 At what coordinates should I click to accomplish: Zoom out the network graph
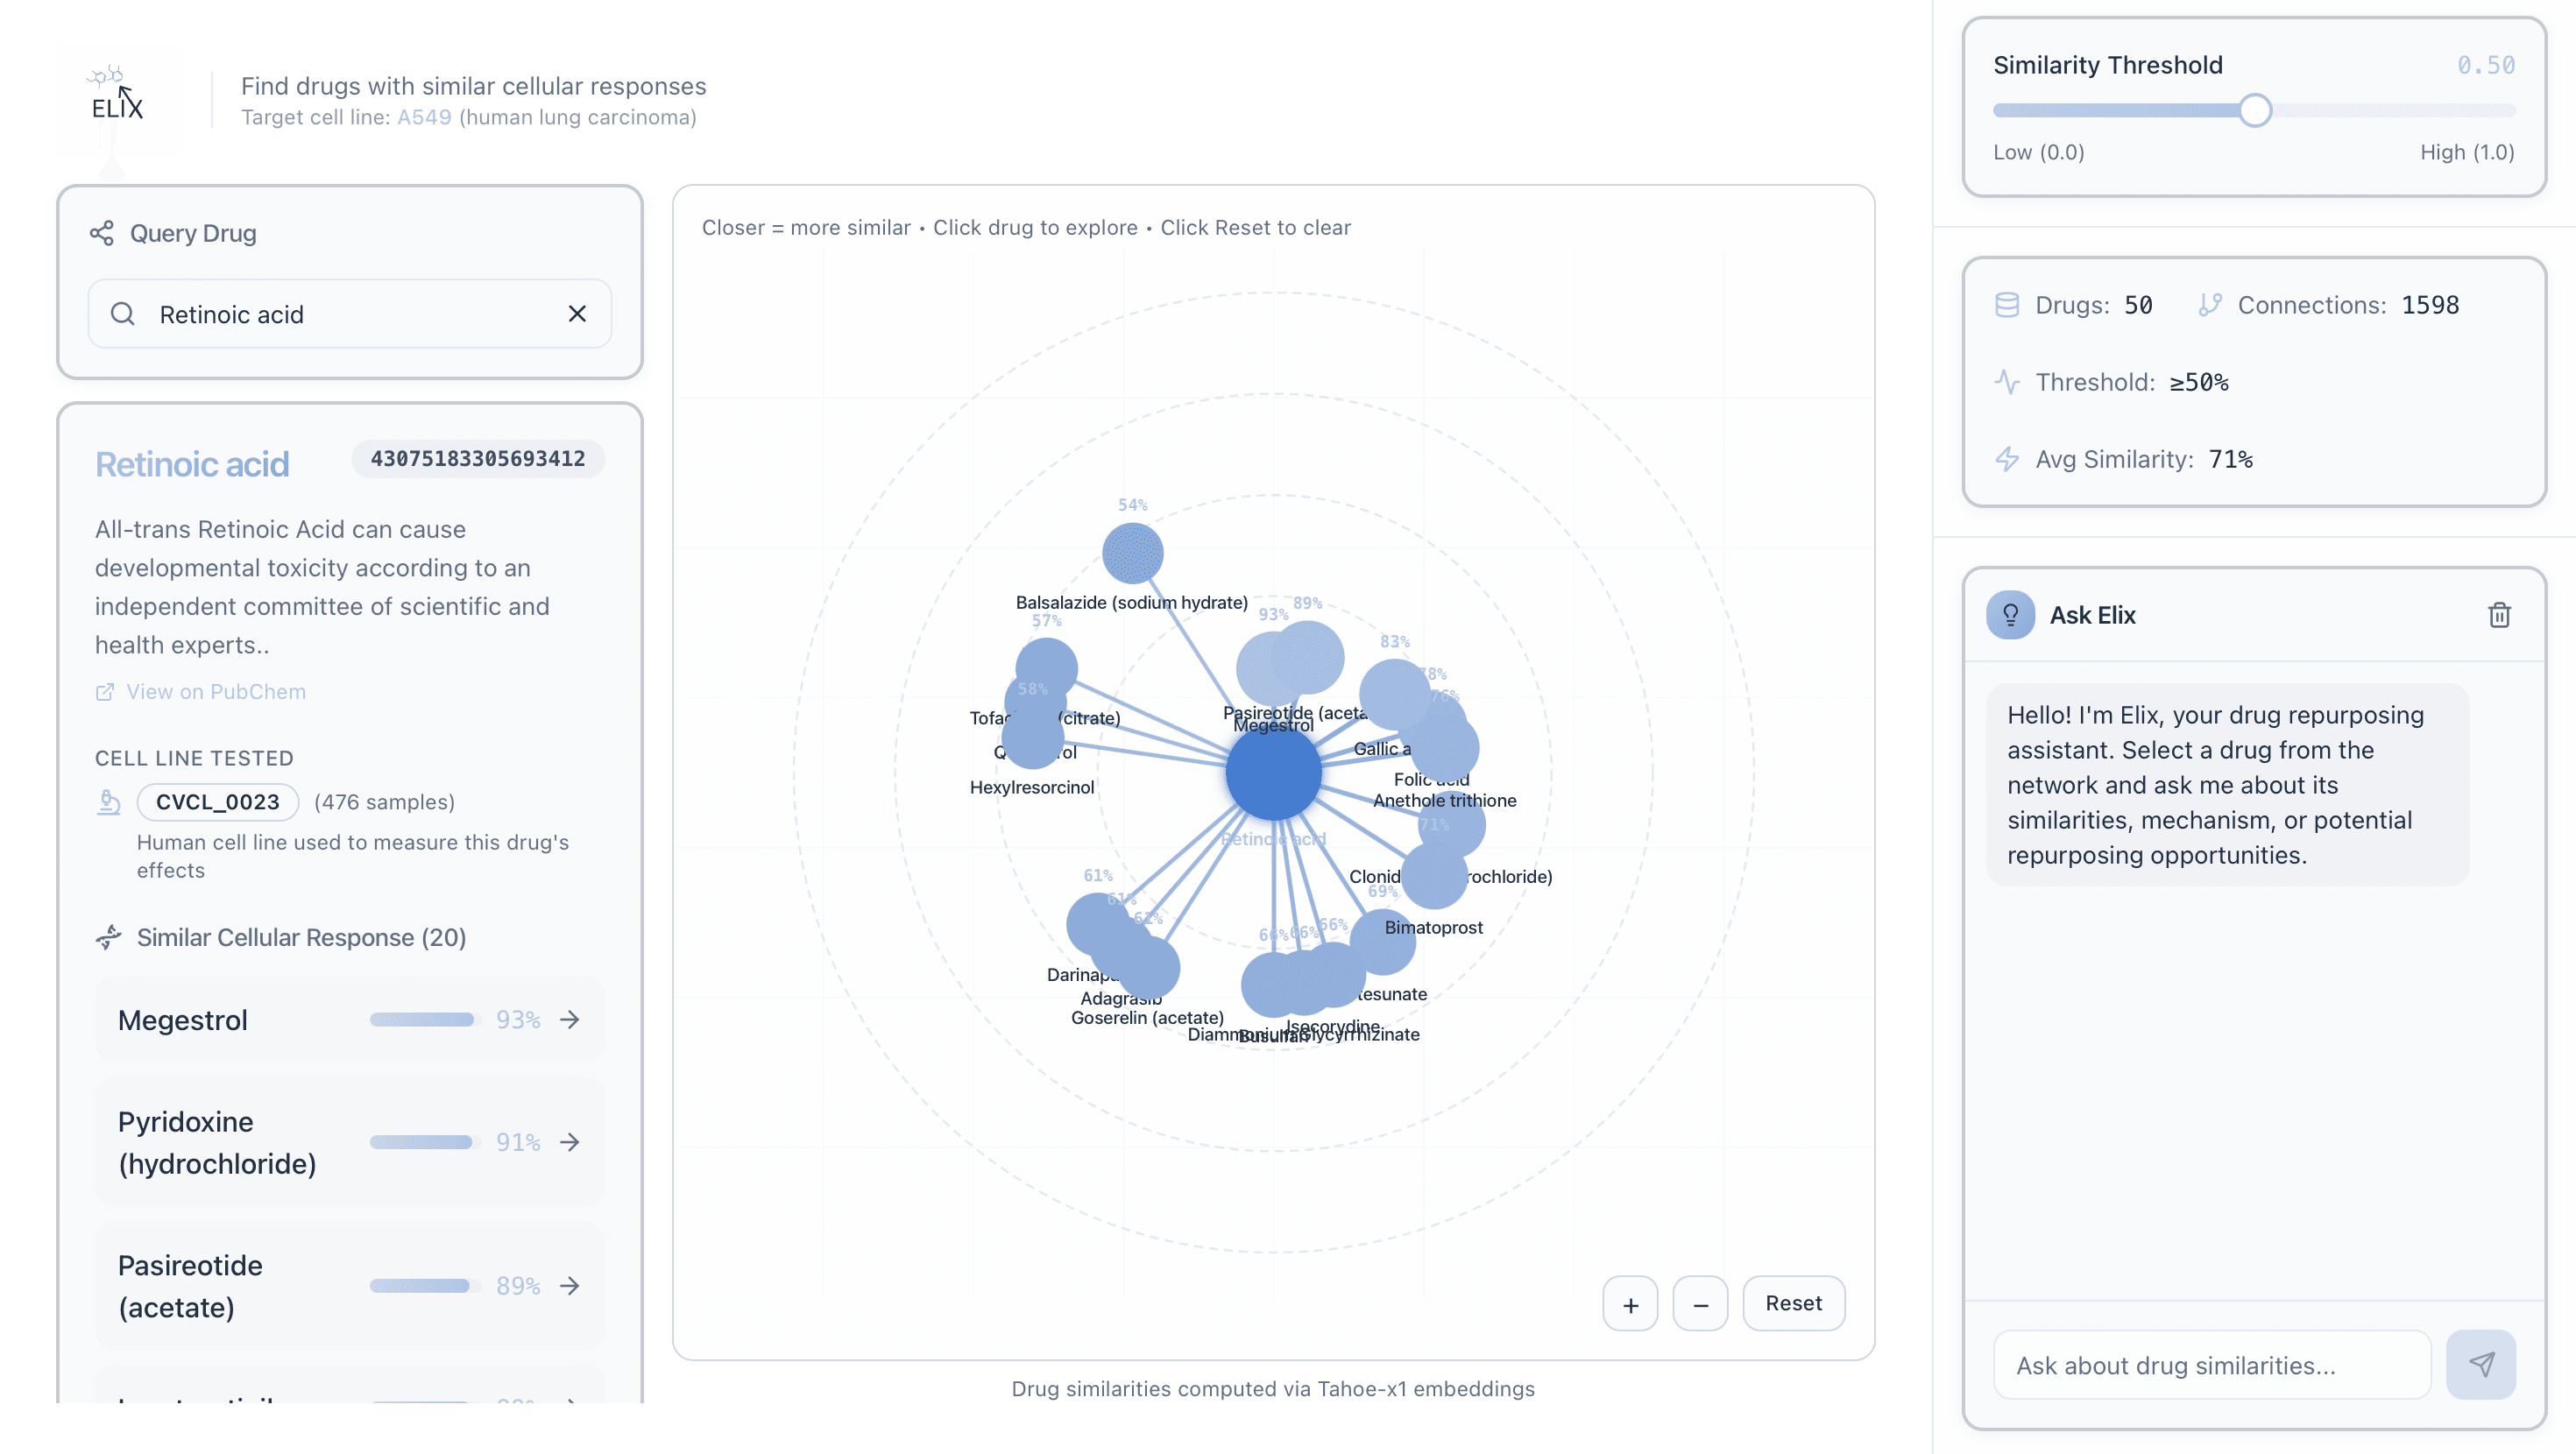1700,1304
